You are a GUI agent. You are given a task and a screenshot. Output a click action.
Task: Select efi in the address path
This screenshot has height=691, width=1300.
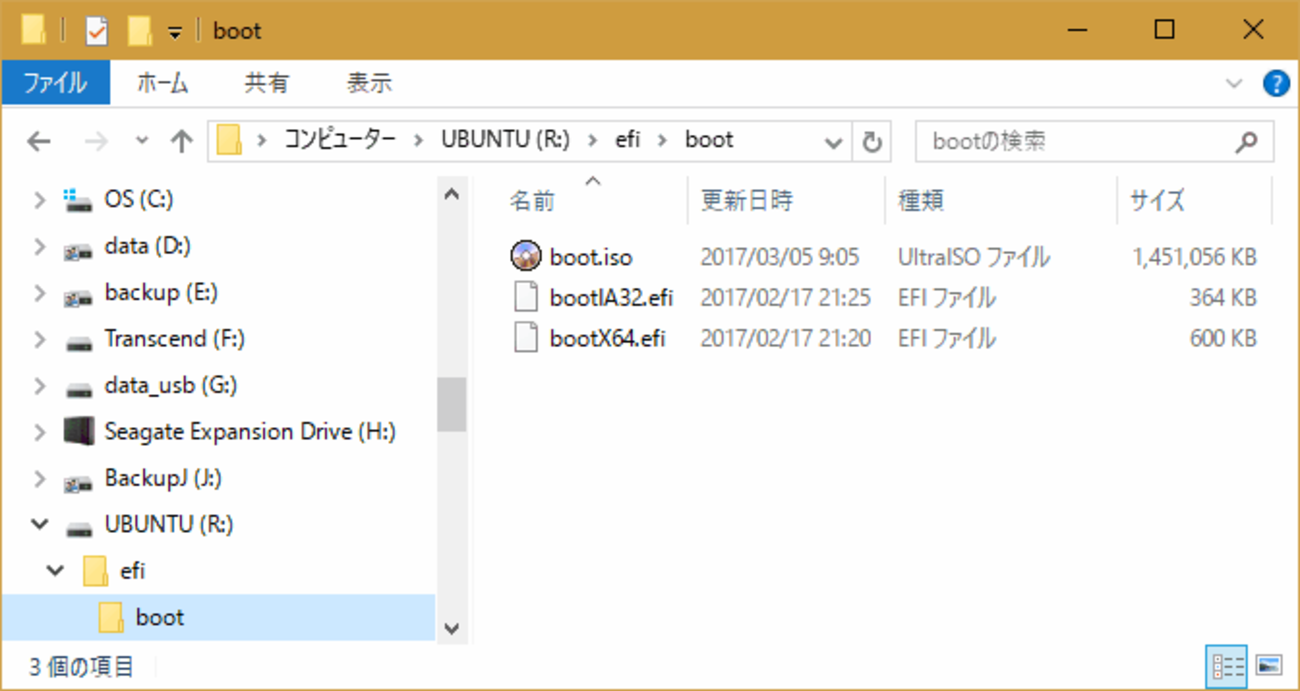point(627,141)
